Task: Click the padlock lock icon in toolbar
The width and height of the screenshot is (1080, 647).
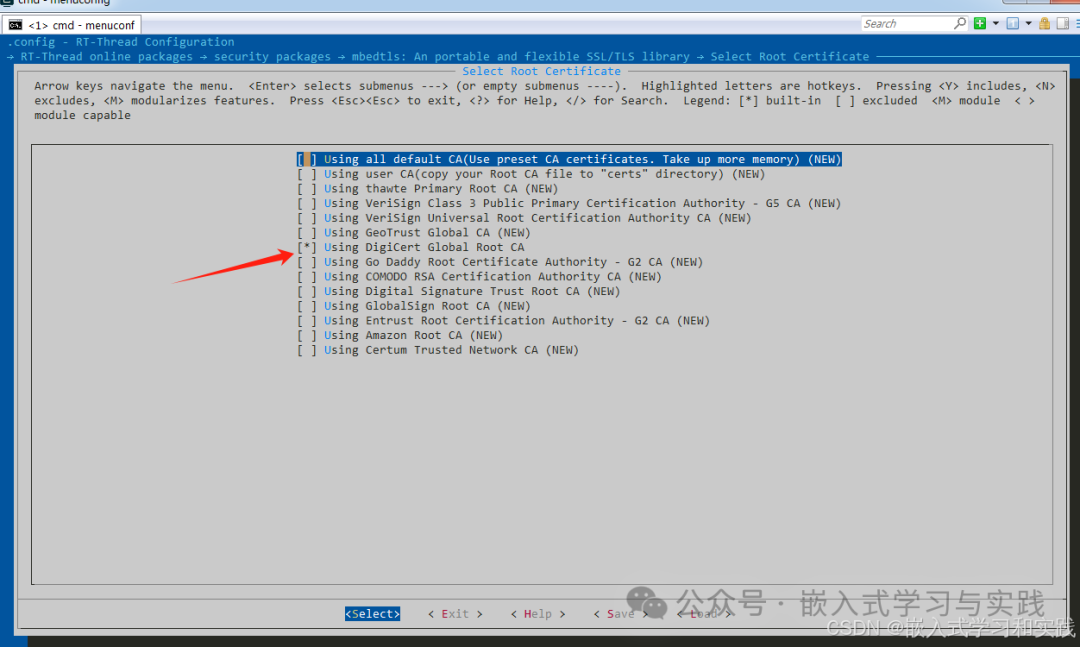Action: (1044, 23)
